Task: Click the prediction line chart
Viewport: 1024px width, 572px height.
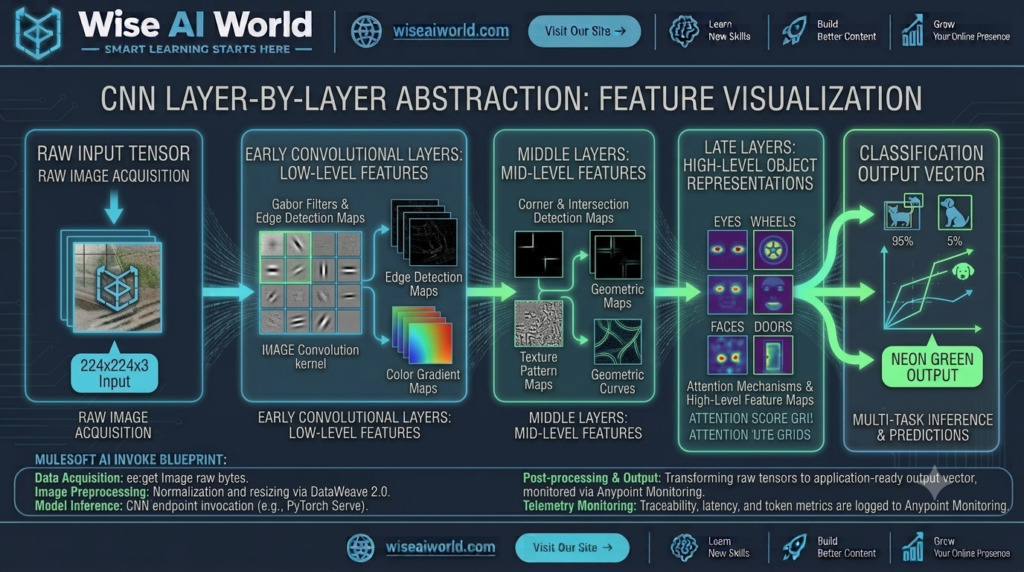Action: point(932,290)
